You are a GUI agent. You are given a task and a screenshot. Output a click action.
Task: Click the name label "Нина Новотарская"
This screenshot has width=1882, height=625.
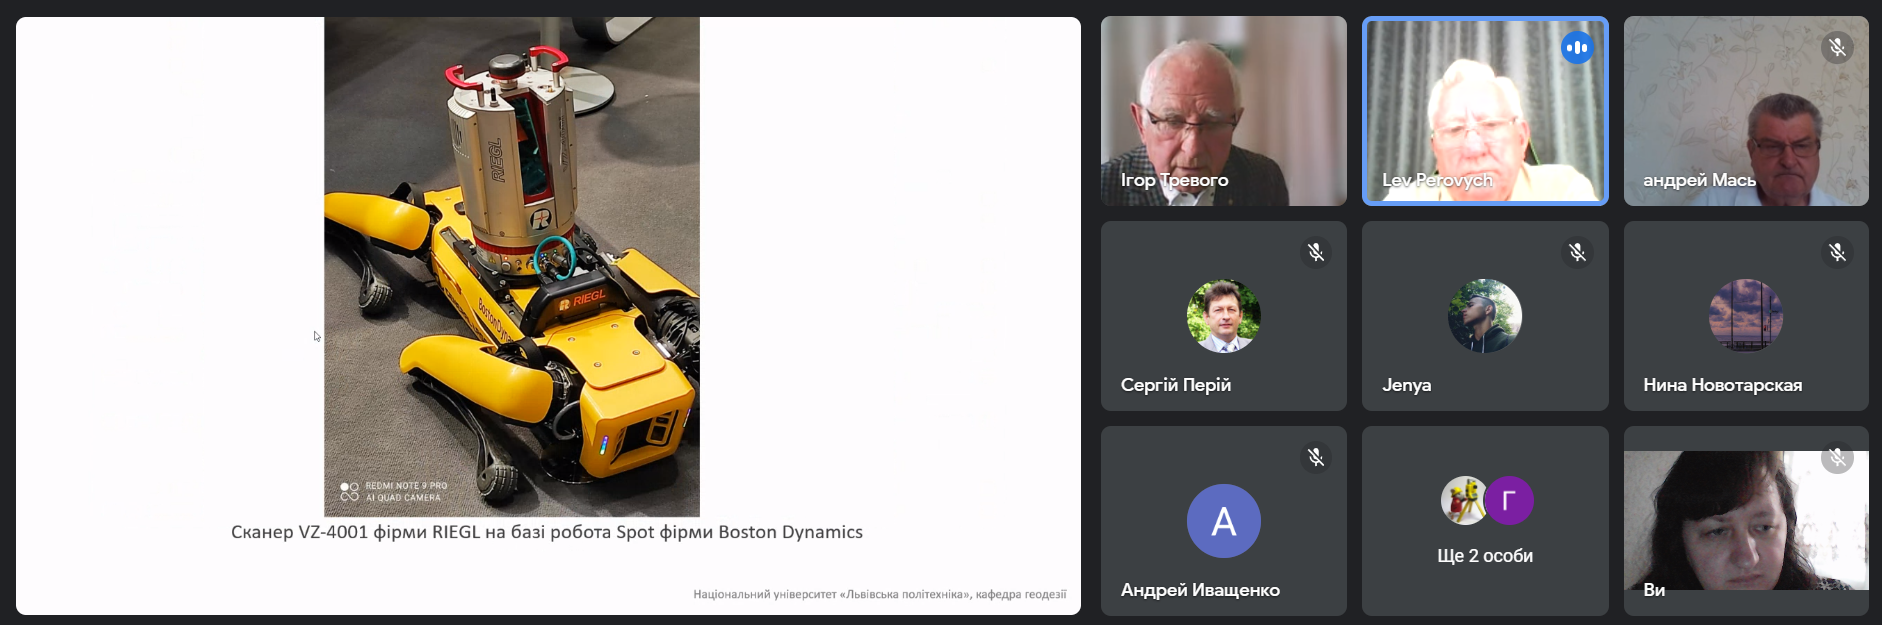pyautogui.click(x=1722, y=385)
